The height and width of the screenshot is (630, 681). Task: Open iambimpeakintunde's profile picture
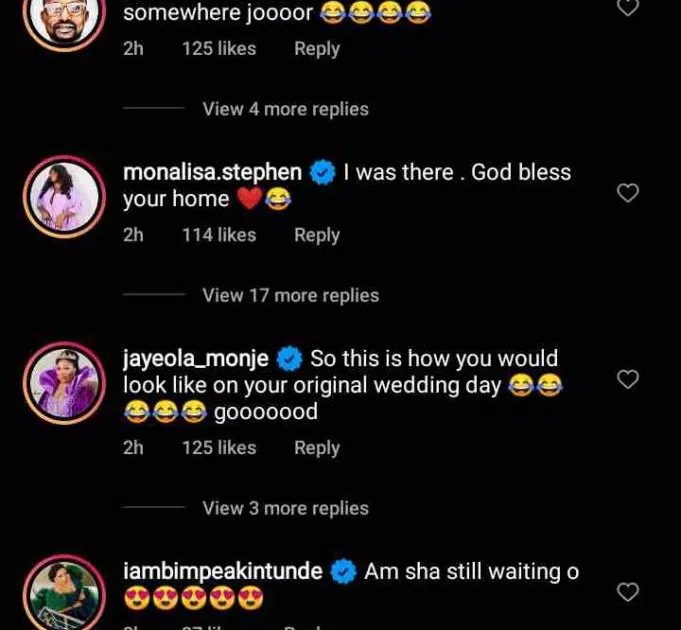click(x=64, y=593)
